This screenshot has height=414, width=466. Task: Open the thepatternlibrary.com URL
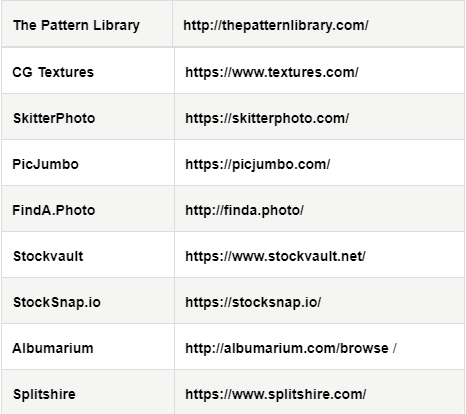[276, 26]
